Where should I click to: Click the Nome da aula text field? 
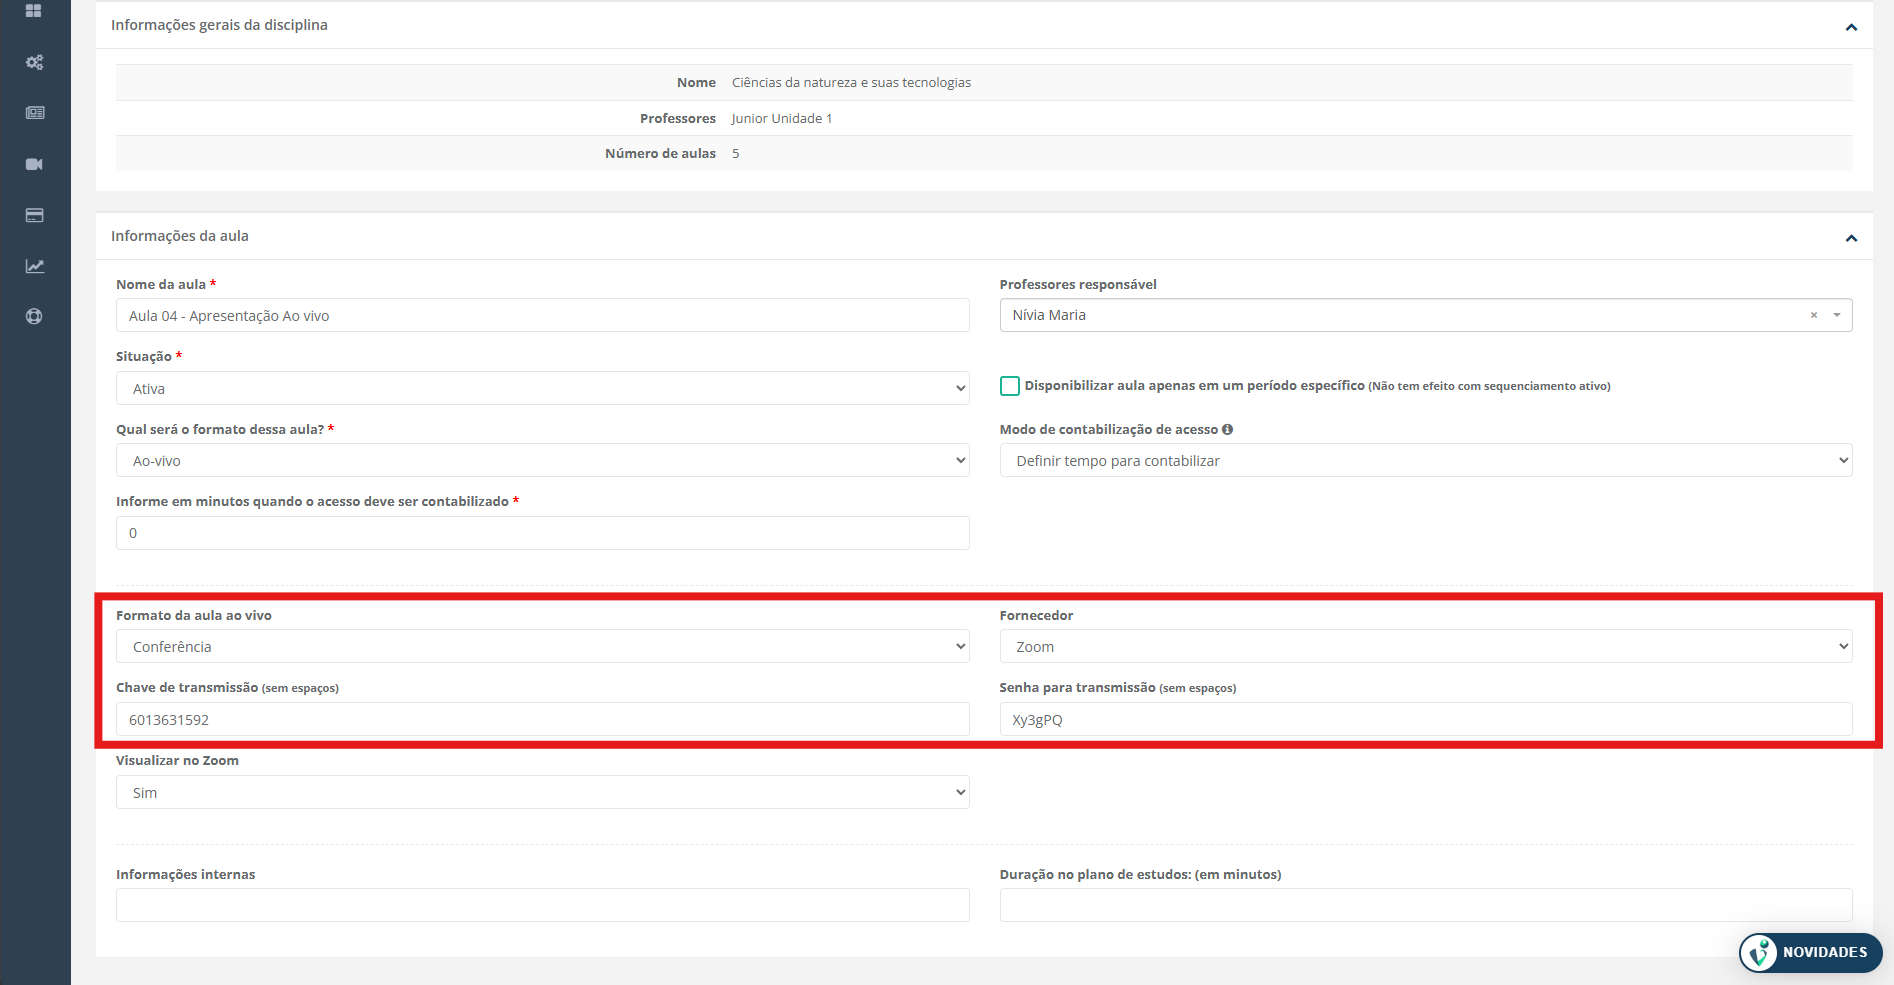[543, 315]
